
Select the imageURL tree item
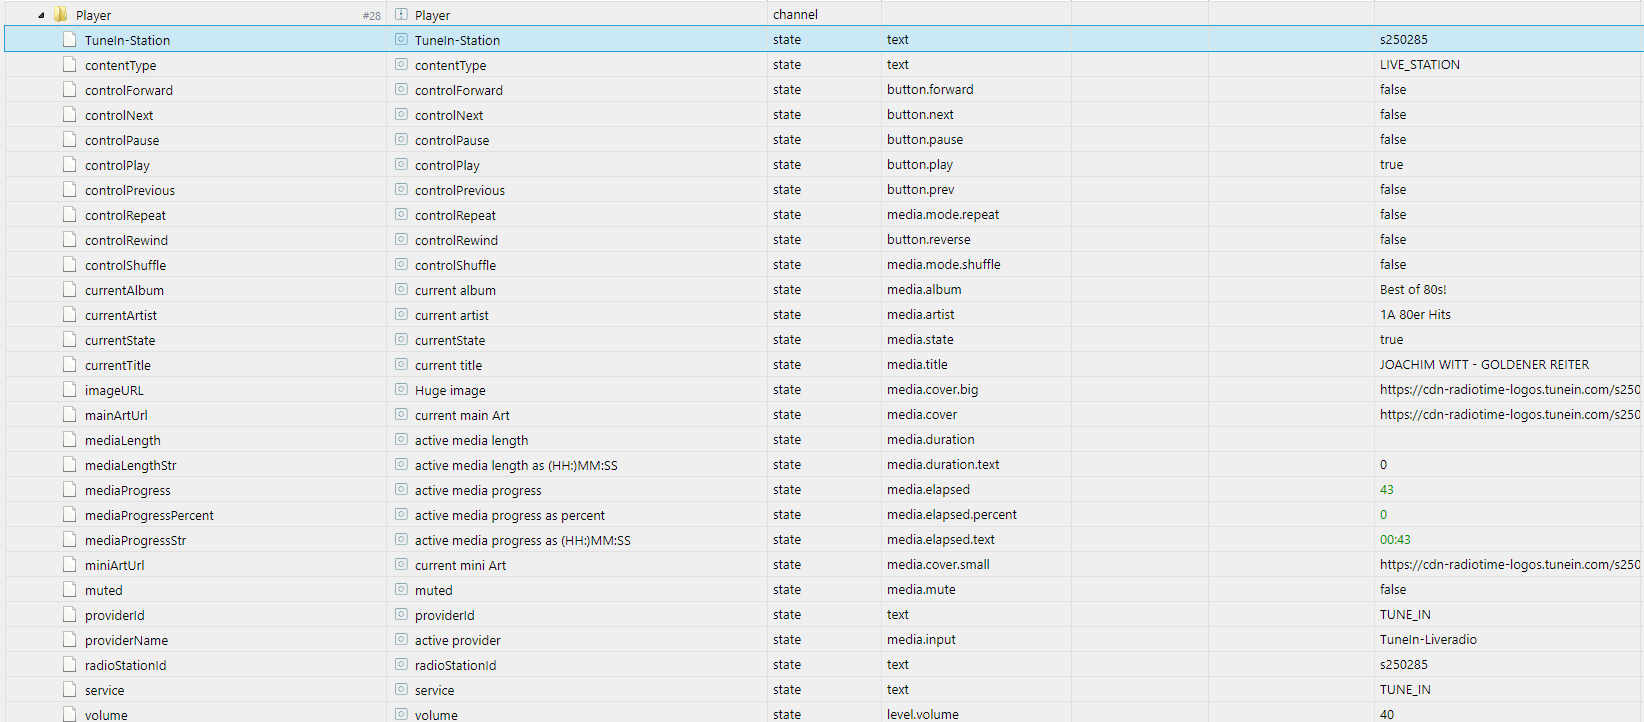point(114,390)
